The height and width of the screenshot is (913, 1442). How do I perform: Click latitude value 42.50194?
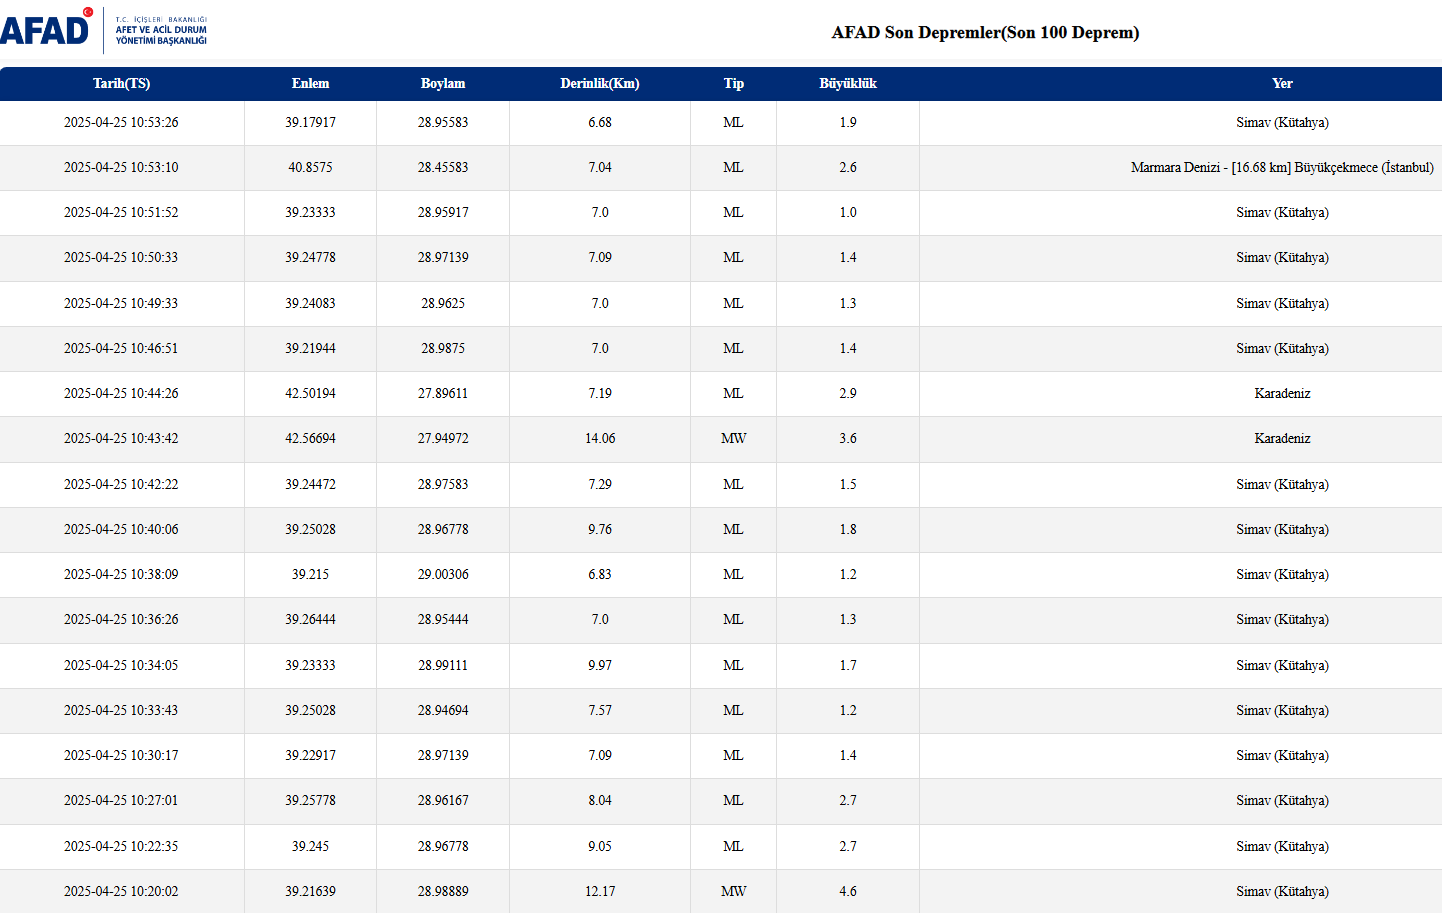[x=310, y=393]
